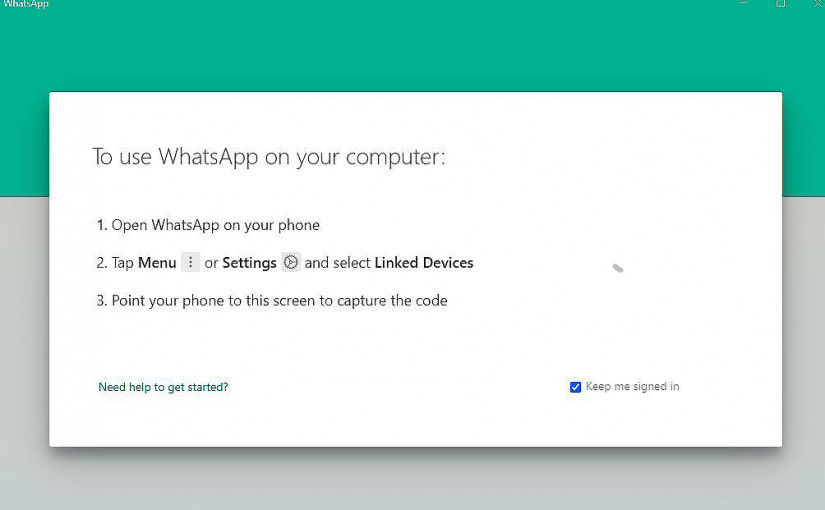Click the step number "1." in the list
This screenshot has height=510, width=825.
pos(102,225)
